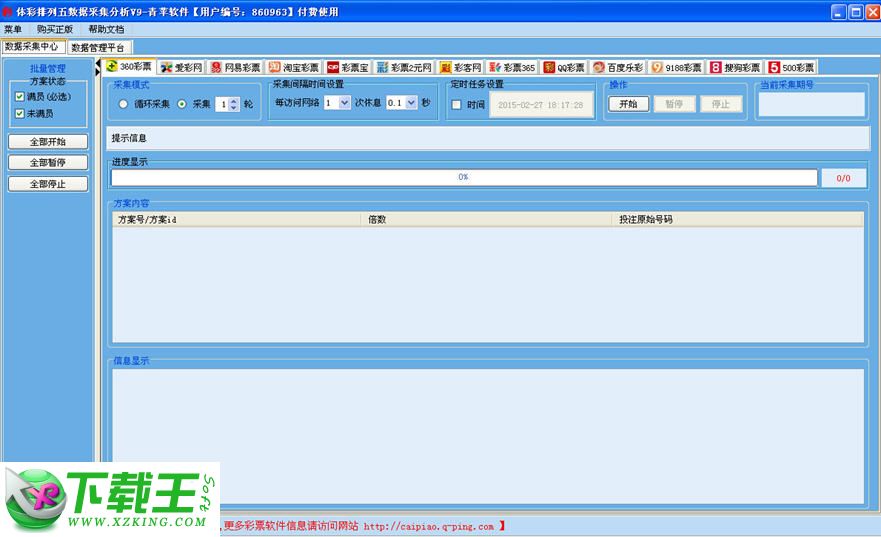Image resolution: width=881 pixels, height=537 pixels.
Task: Click the 倍数 column header
Action: [487, 220]
